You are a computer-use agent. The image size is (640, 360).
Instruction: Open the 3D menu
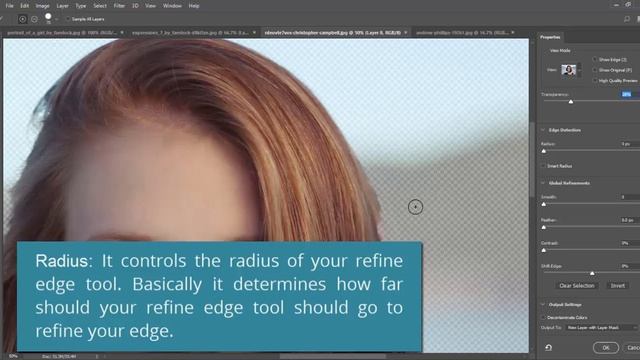click(135, 6)
